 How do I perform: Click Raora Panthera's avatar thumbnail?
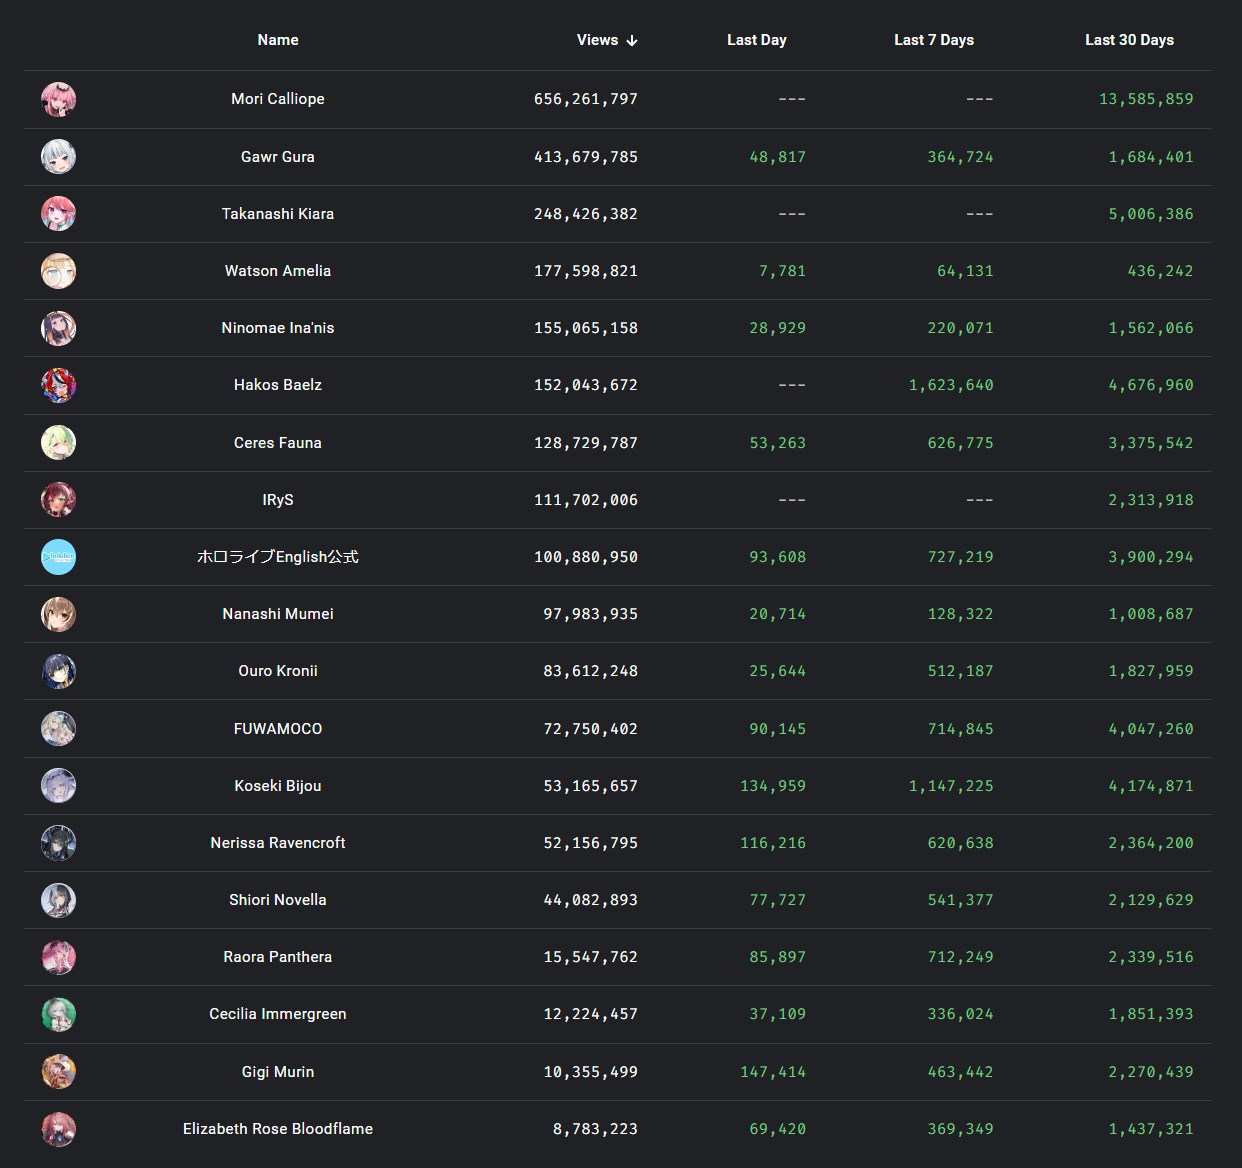pyautogui.click(x=58, y=958)
